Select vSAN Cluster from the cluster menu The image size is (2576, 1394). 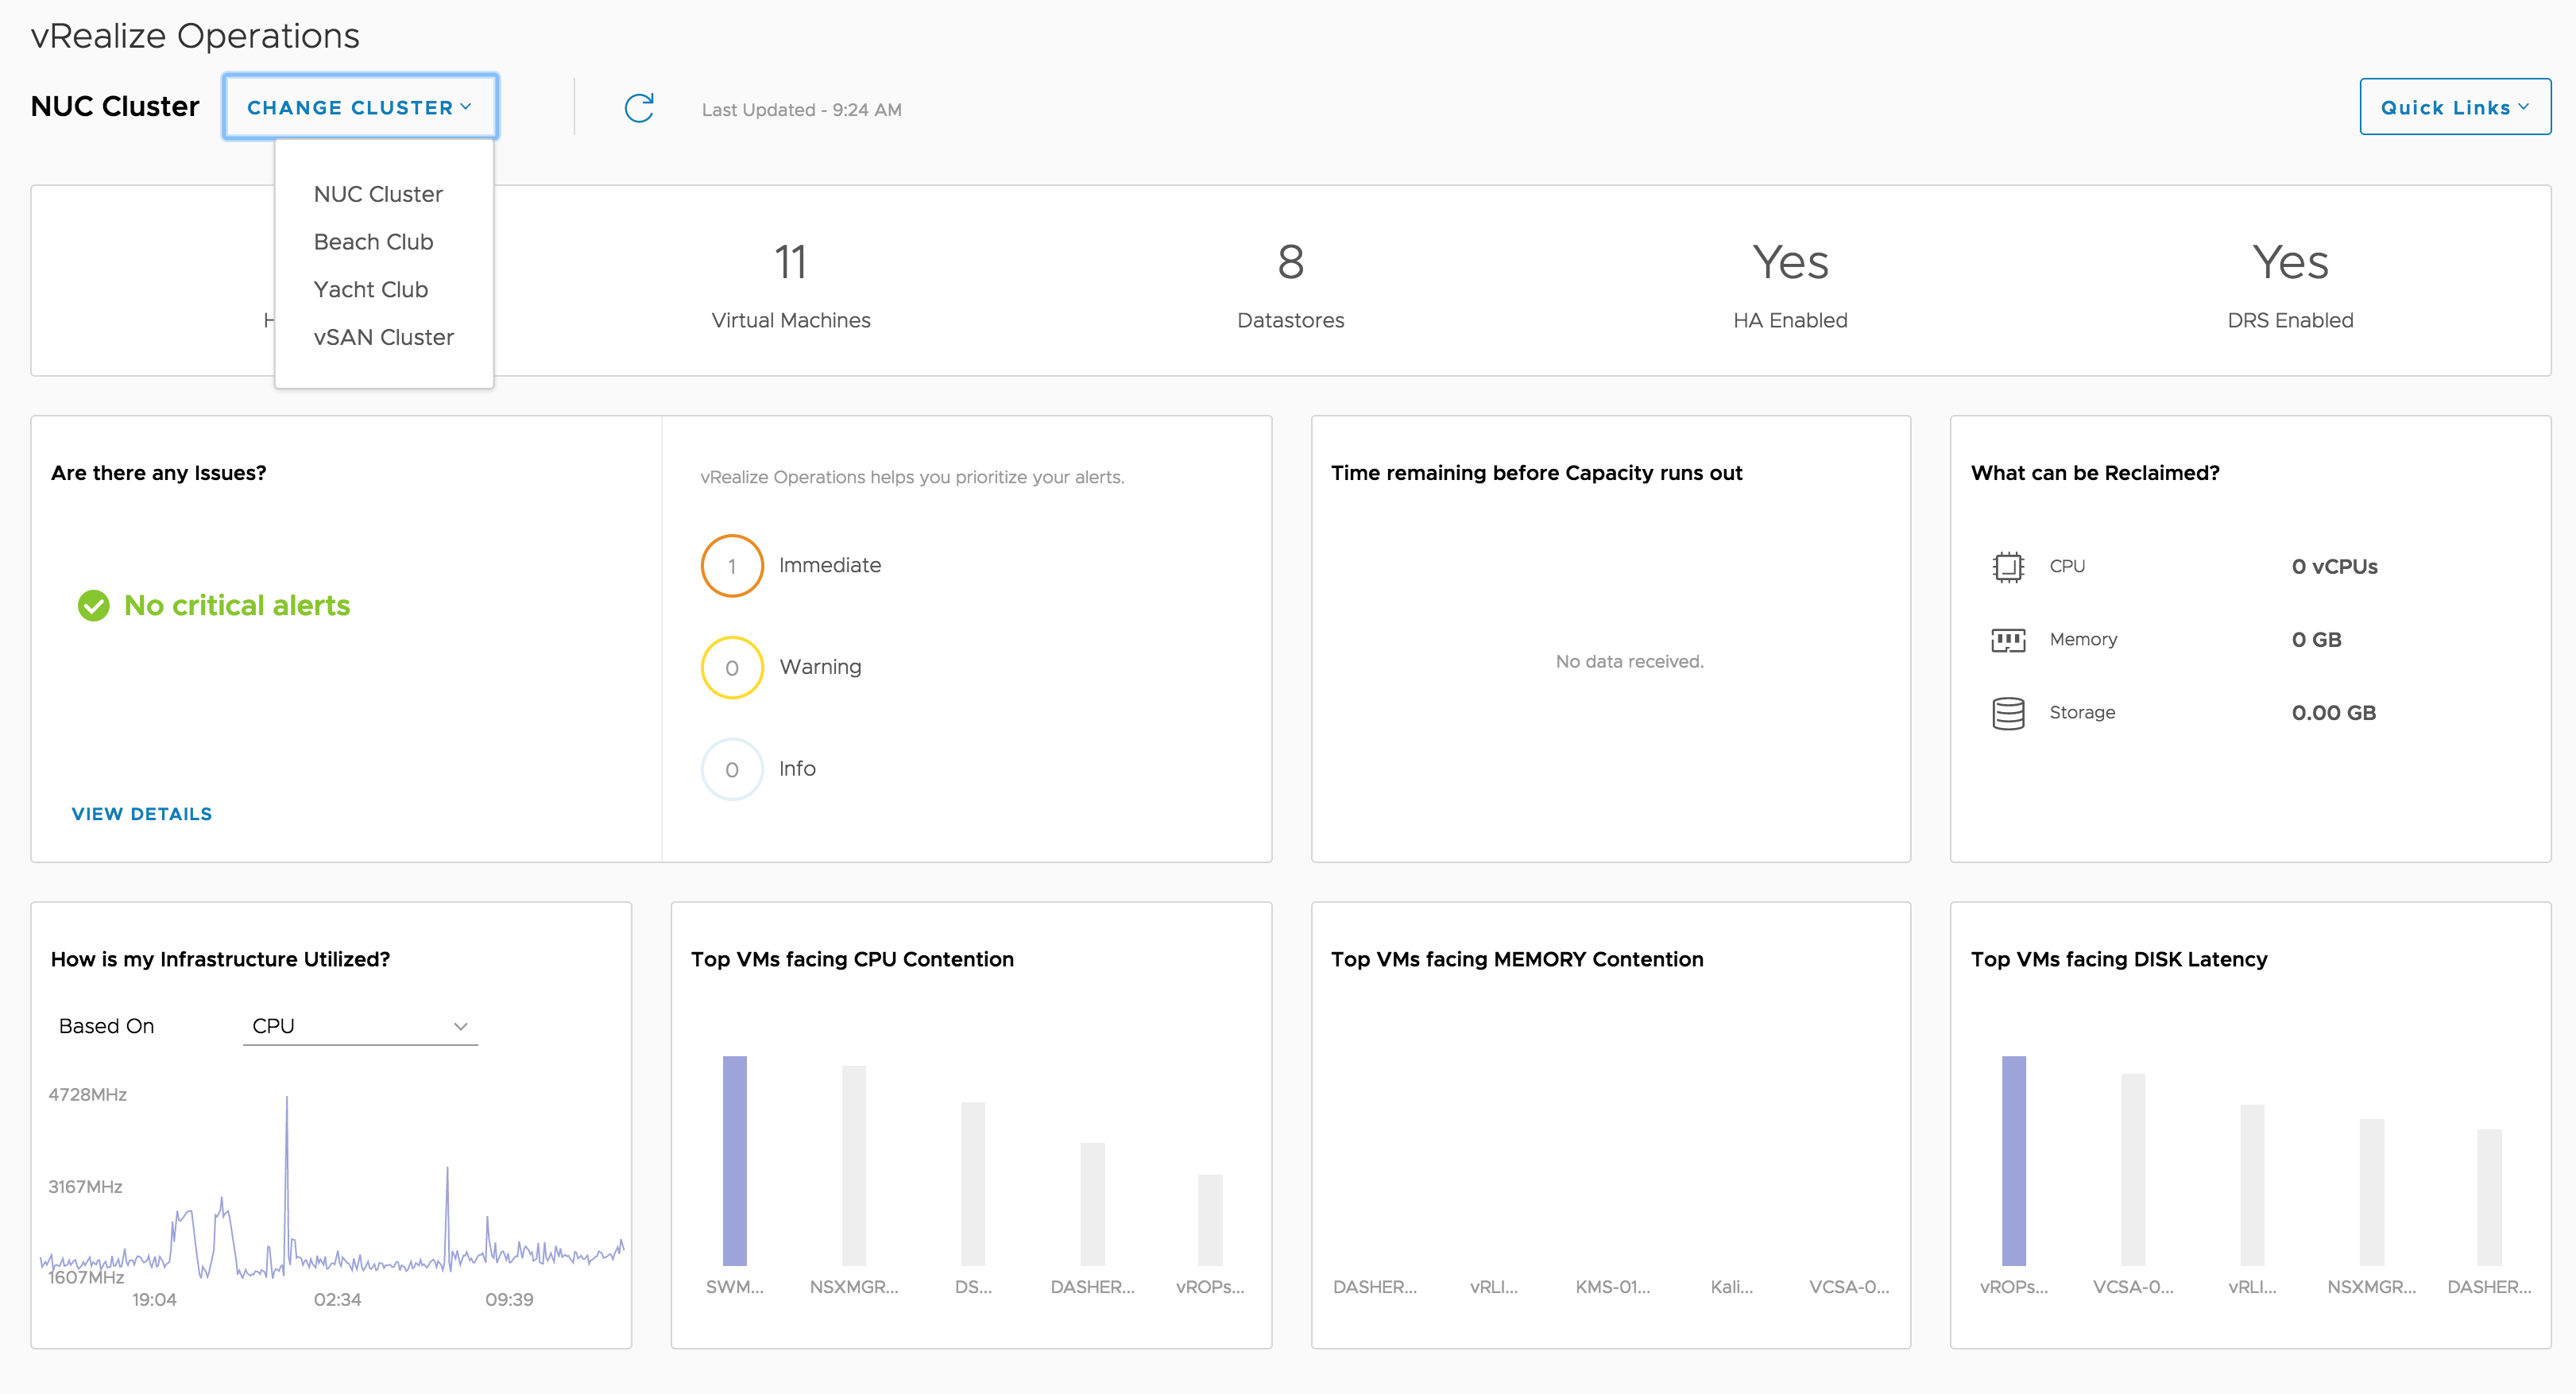pos(383,338)
